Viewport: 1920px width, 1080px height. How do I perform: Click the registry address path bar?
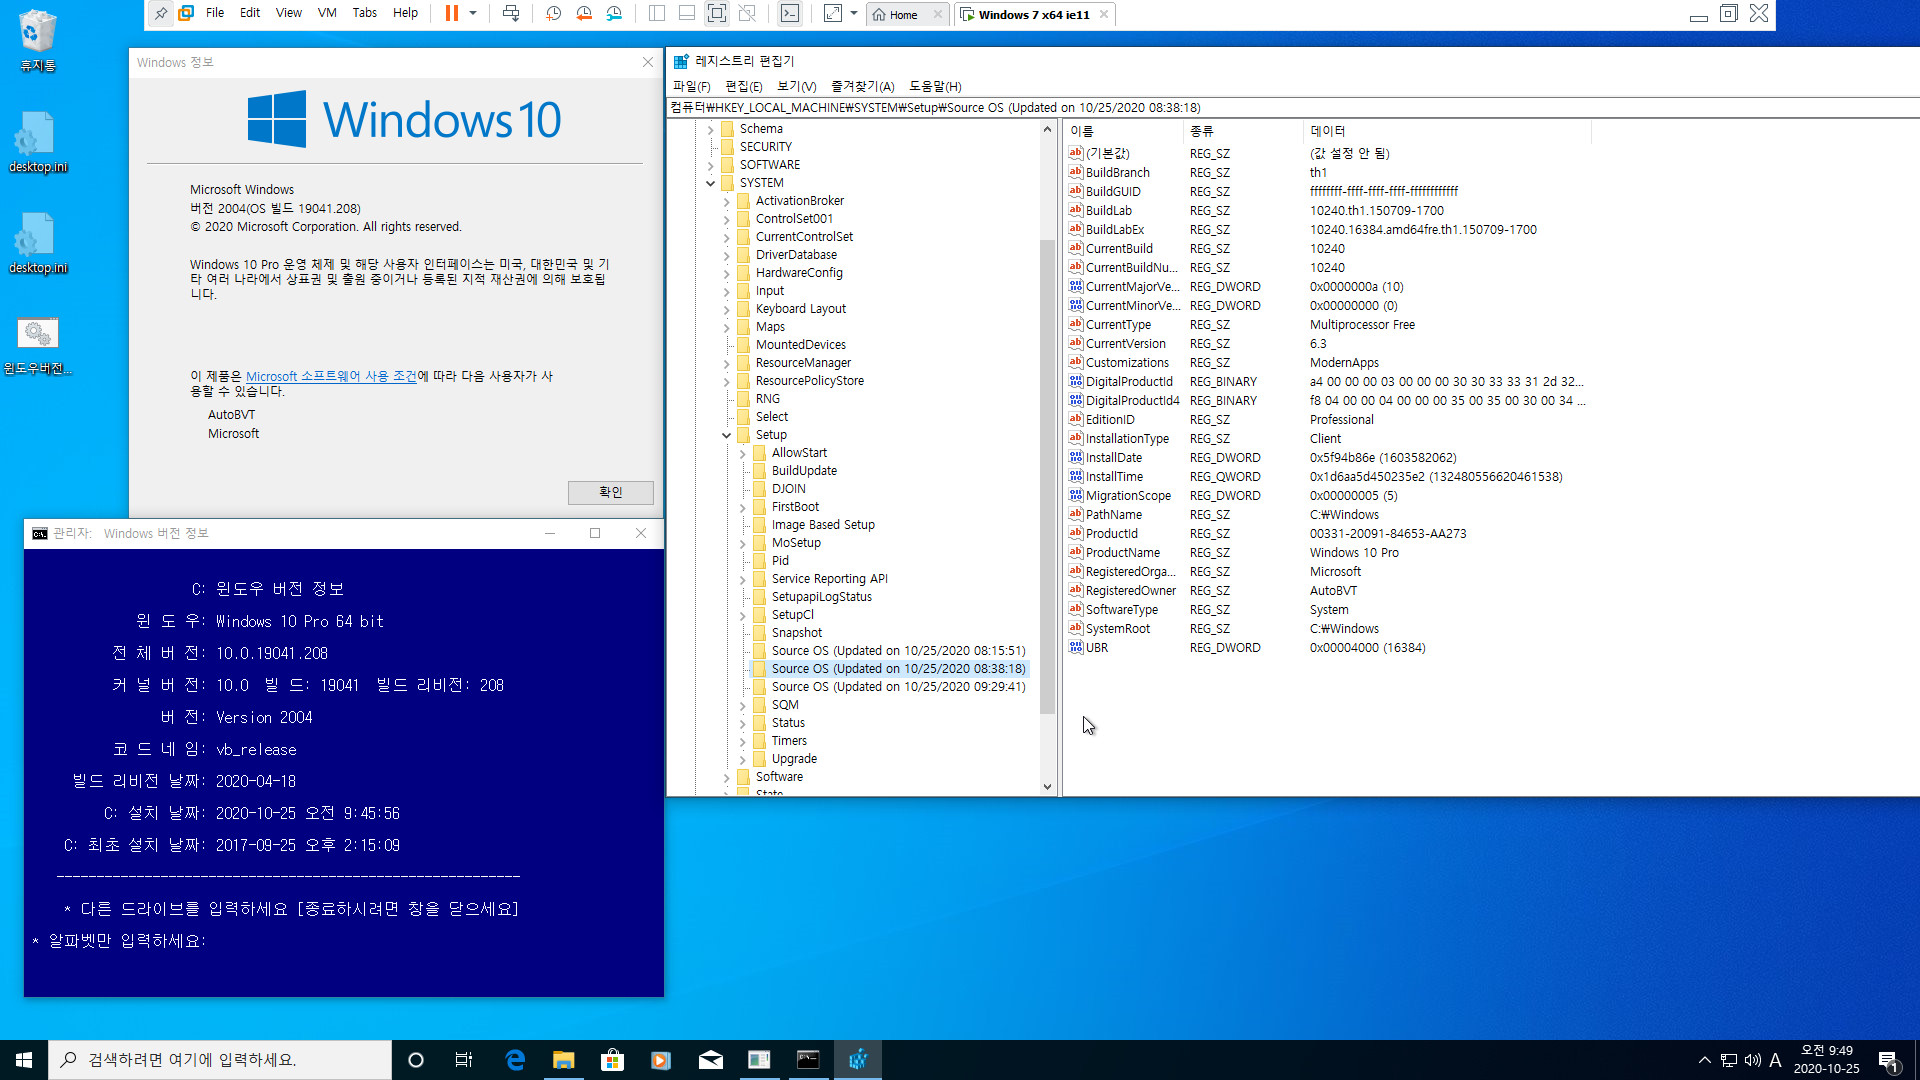[x=1293, y=107]
